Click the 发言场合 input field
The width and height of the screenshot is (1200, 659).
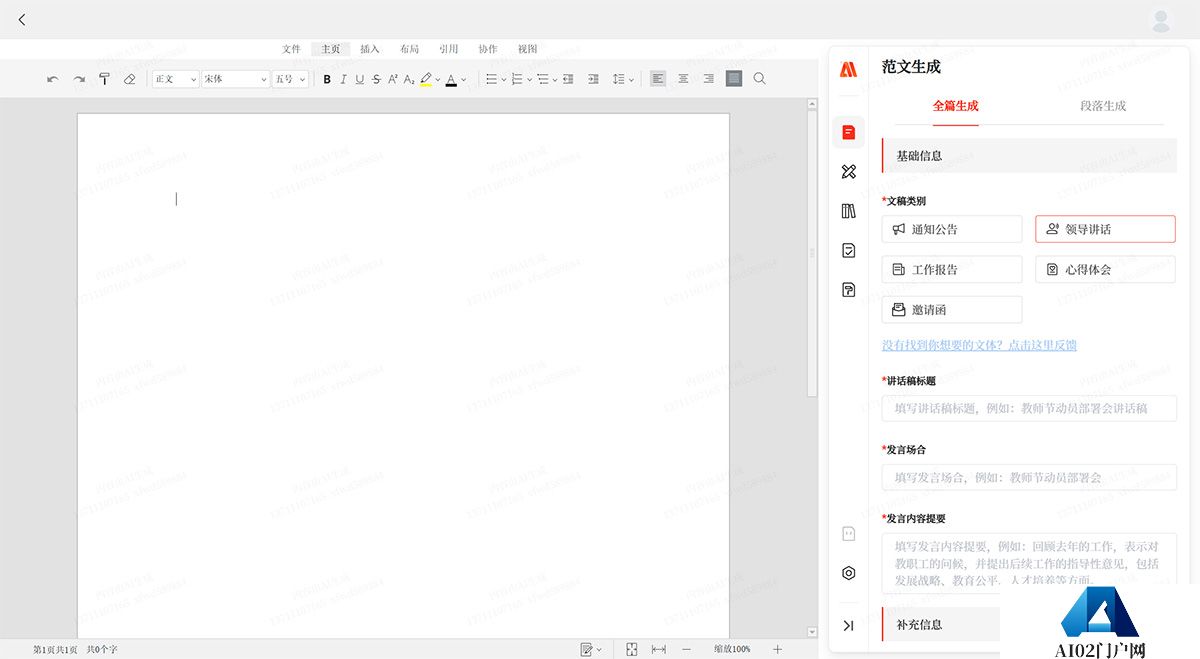1029,477
